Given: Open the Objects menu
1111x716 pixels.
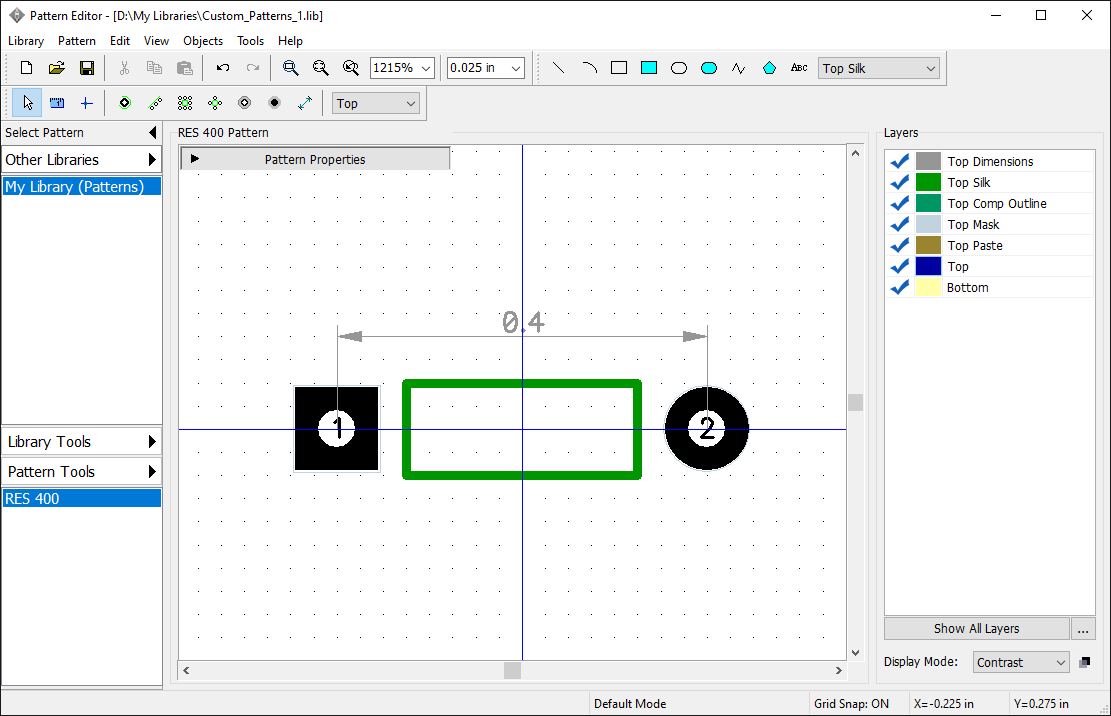Looking at the screenshot, I should [x=203, y=41].
